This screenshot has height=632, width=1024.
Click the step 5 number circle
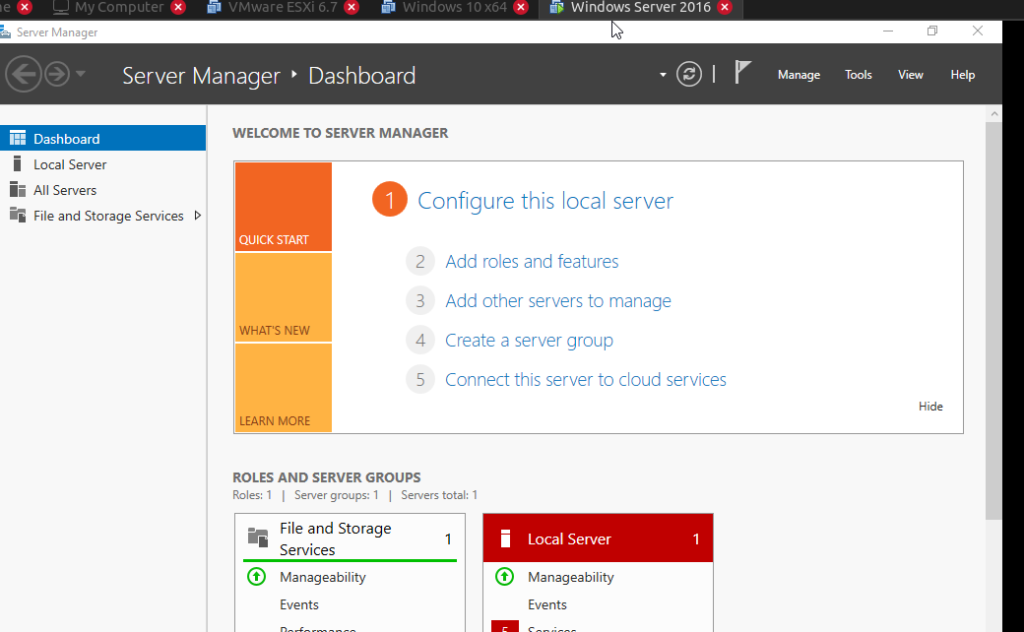coord(420,379)
